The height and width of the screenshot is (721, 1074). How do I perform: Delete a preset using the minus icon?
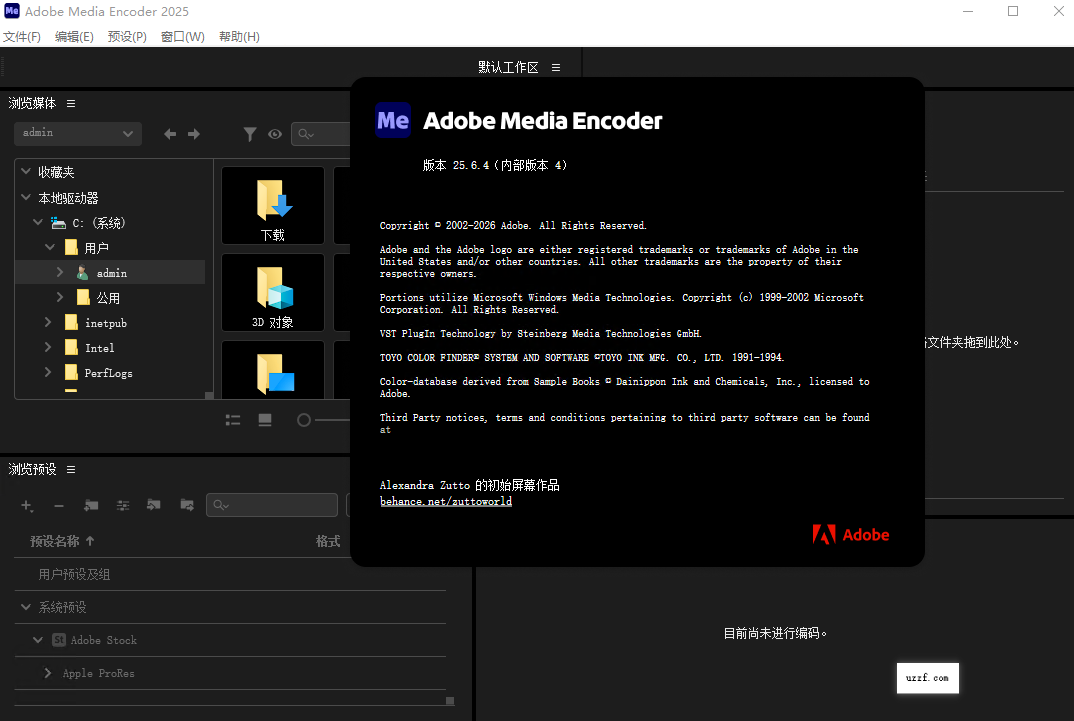tap(59, 505)
